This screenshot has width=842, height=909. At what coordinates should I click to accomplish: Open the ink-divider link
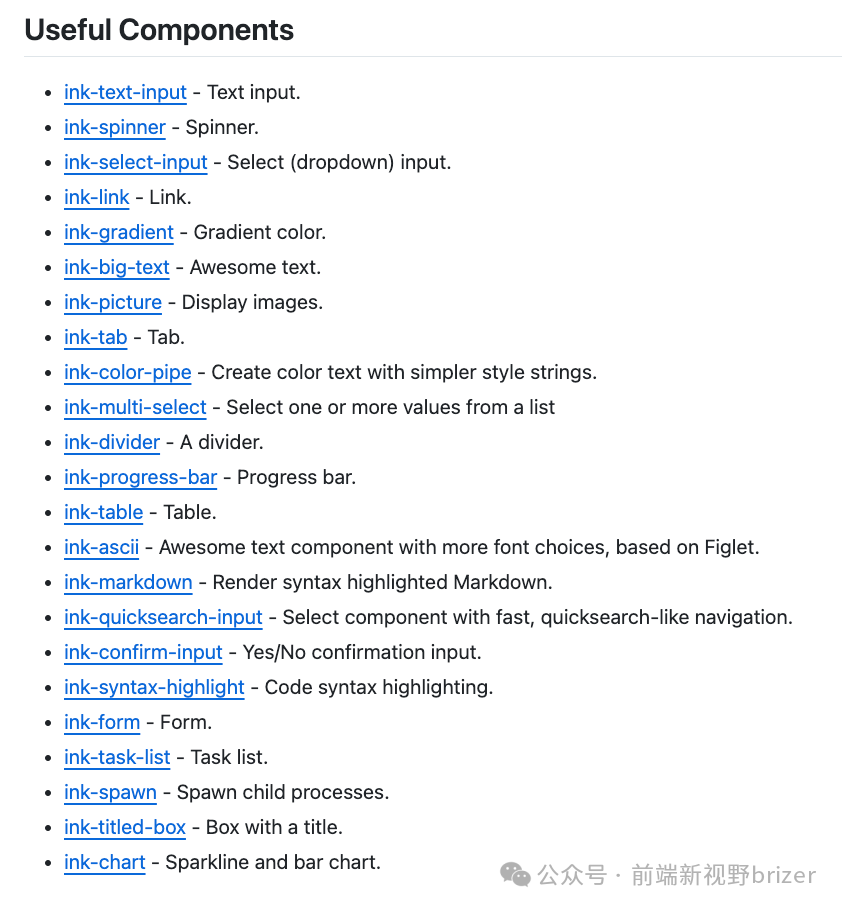(111, 442)
